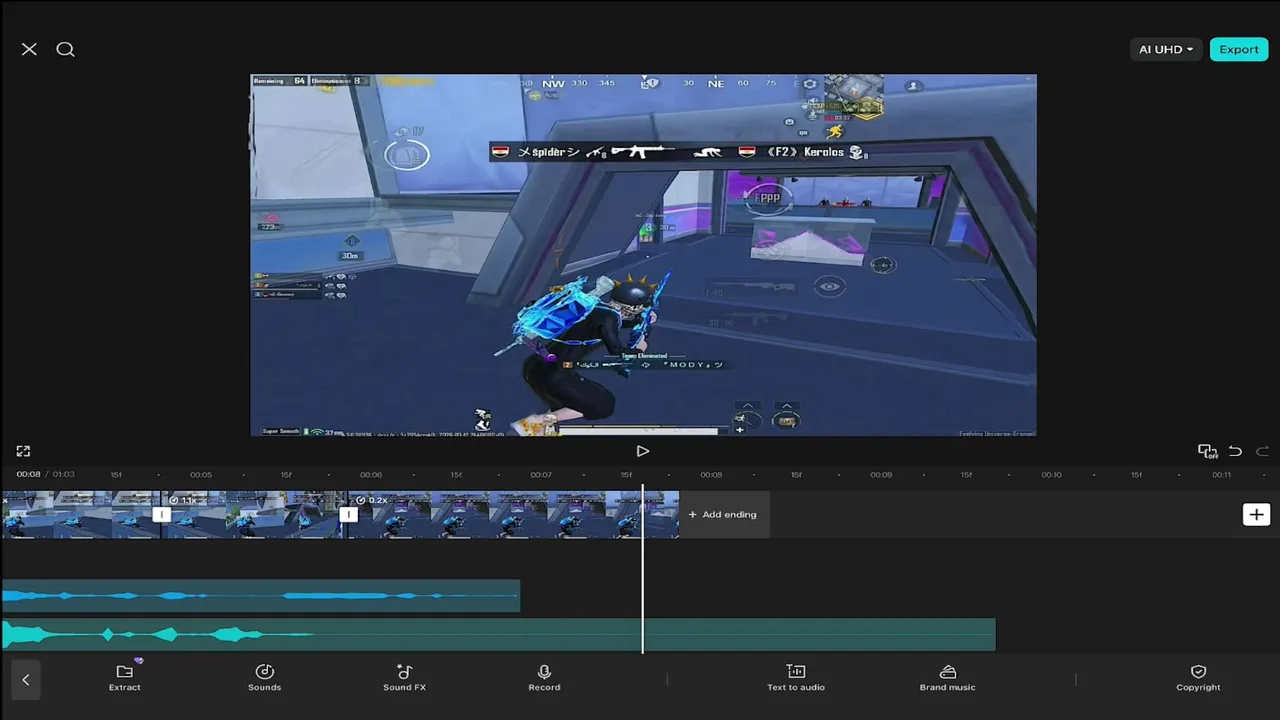Open transition marker before the 1.1x clip
Viewport: 1280px width, 720px height.
click(161, 514)
